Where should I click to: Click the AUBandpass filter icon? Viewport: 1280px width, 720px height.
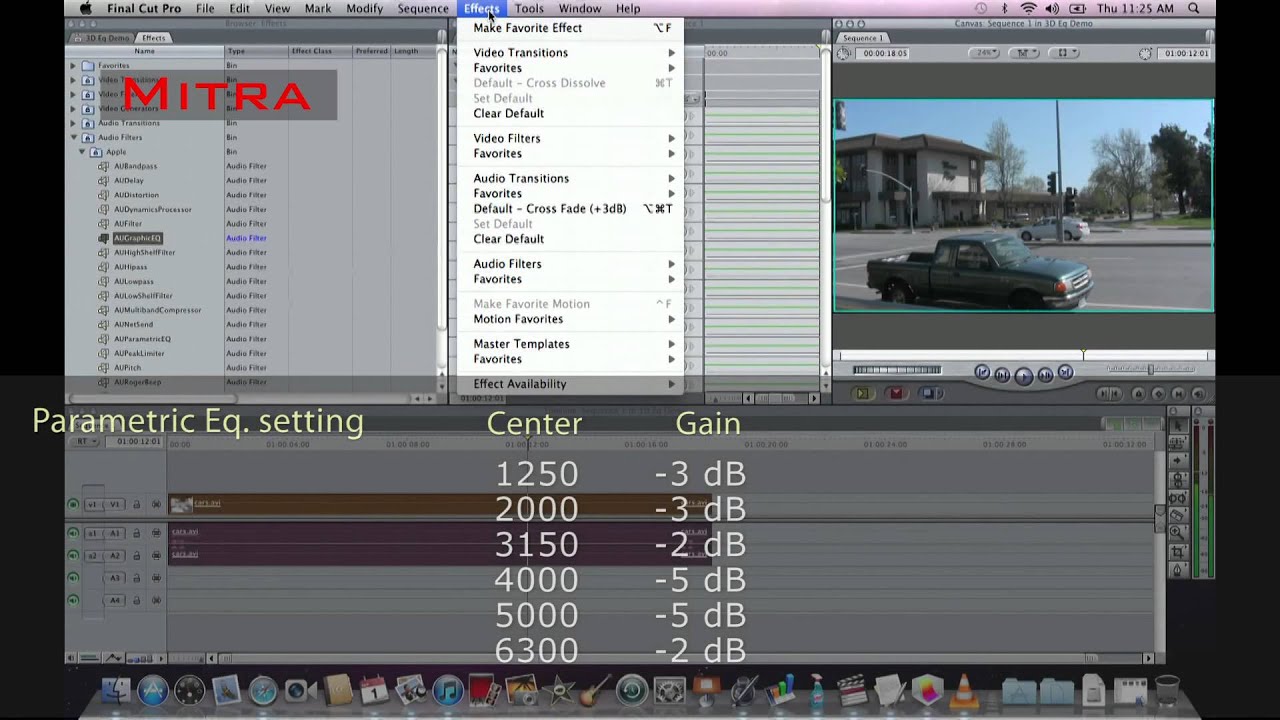click(104, 166)
